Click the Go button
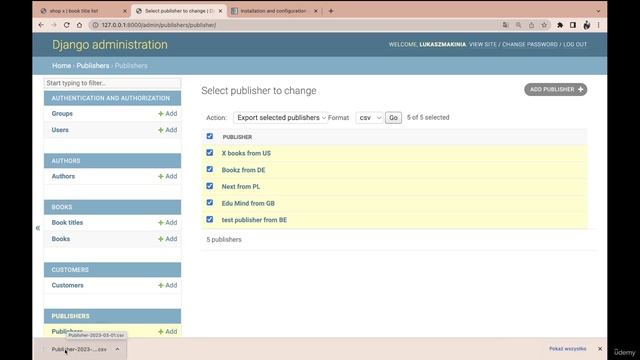 click(393, 118)
